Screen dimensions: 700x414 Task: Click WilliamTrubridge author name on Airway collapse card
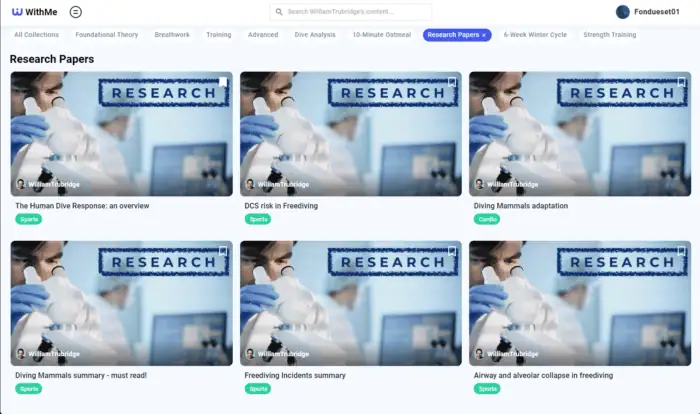click(x=512, y=354)
